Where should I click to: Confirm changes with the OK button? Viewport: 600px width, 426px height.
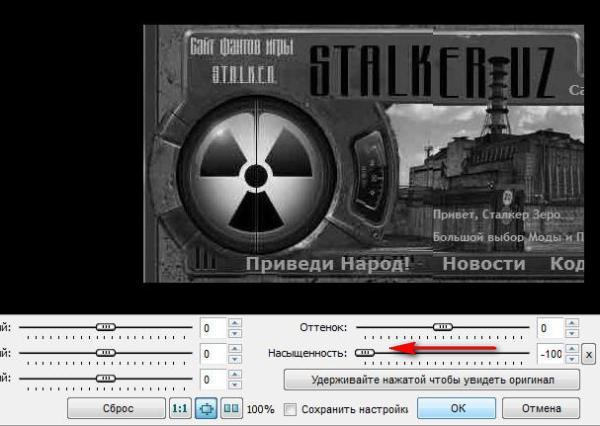(x=457, y=408)
